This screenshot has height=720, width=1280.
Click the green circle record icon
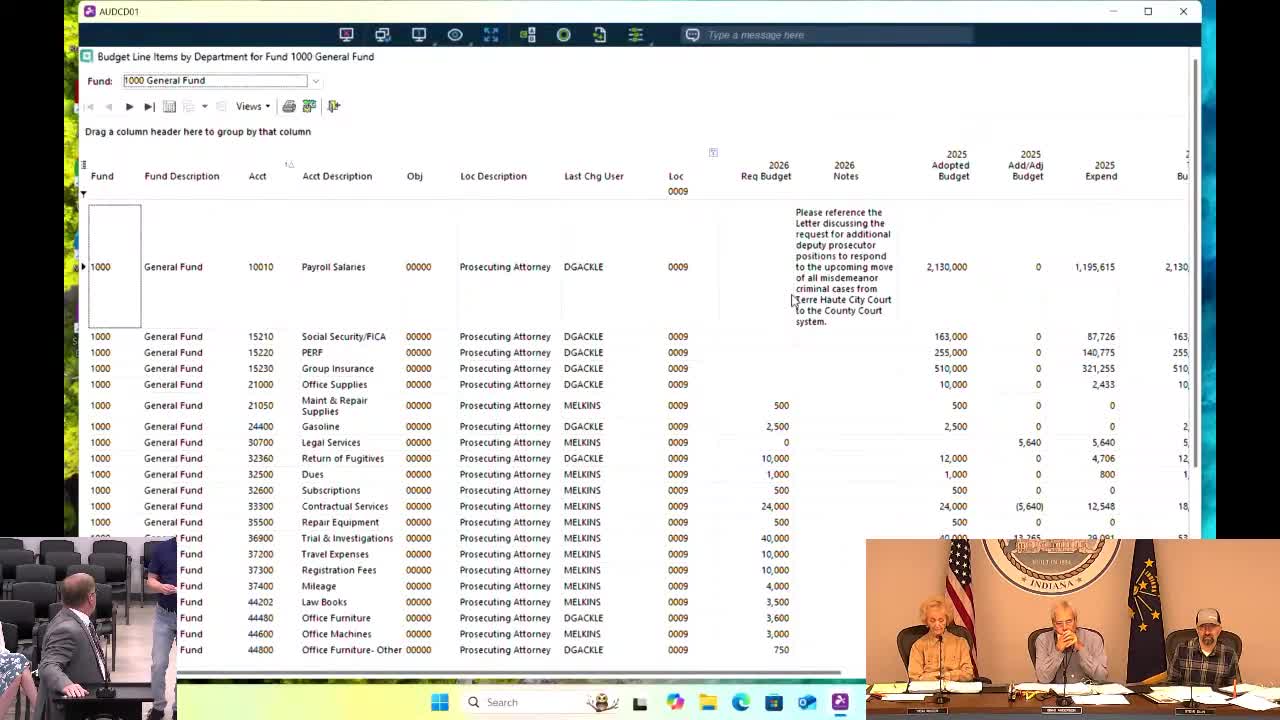pos(564,35)
